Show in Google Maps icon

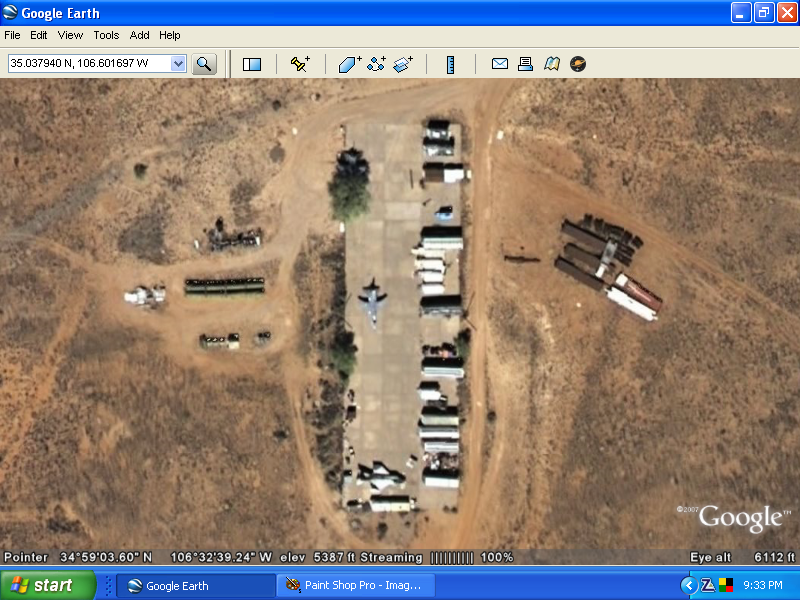552,64
